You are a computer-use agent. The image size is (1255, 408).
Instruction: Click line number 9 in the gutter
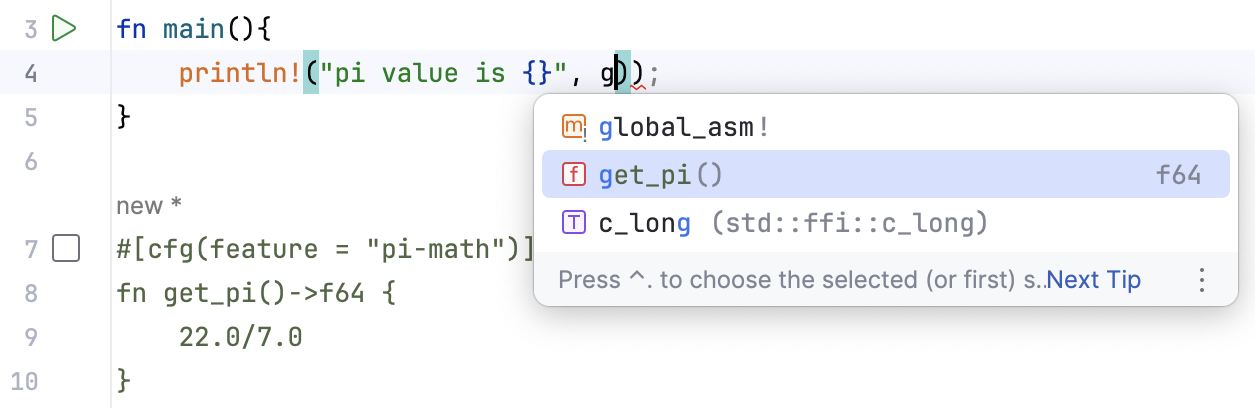30,337
